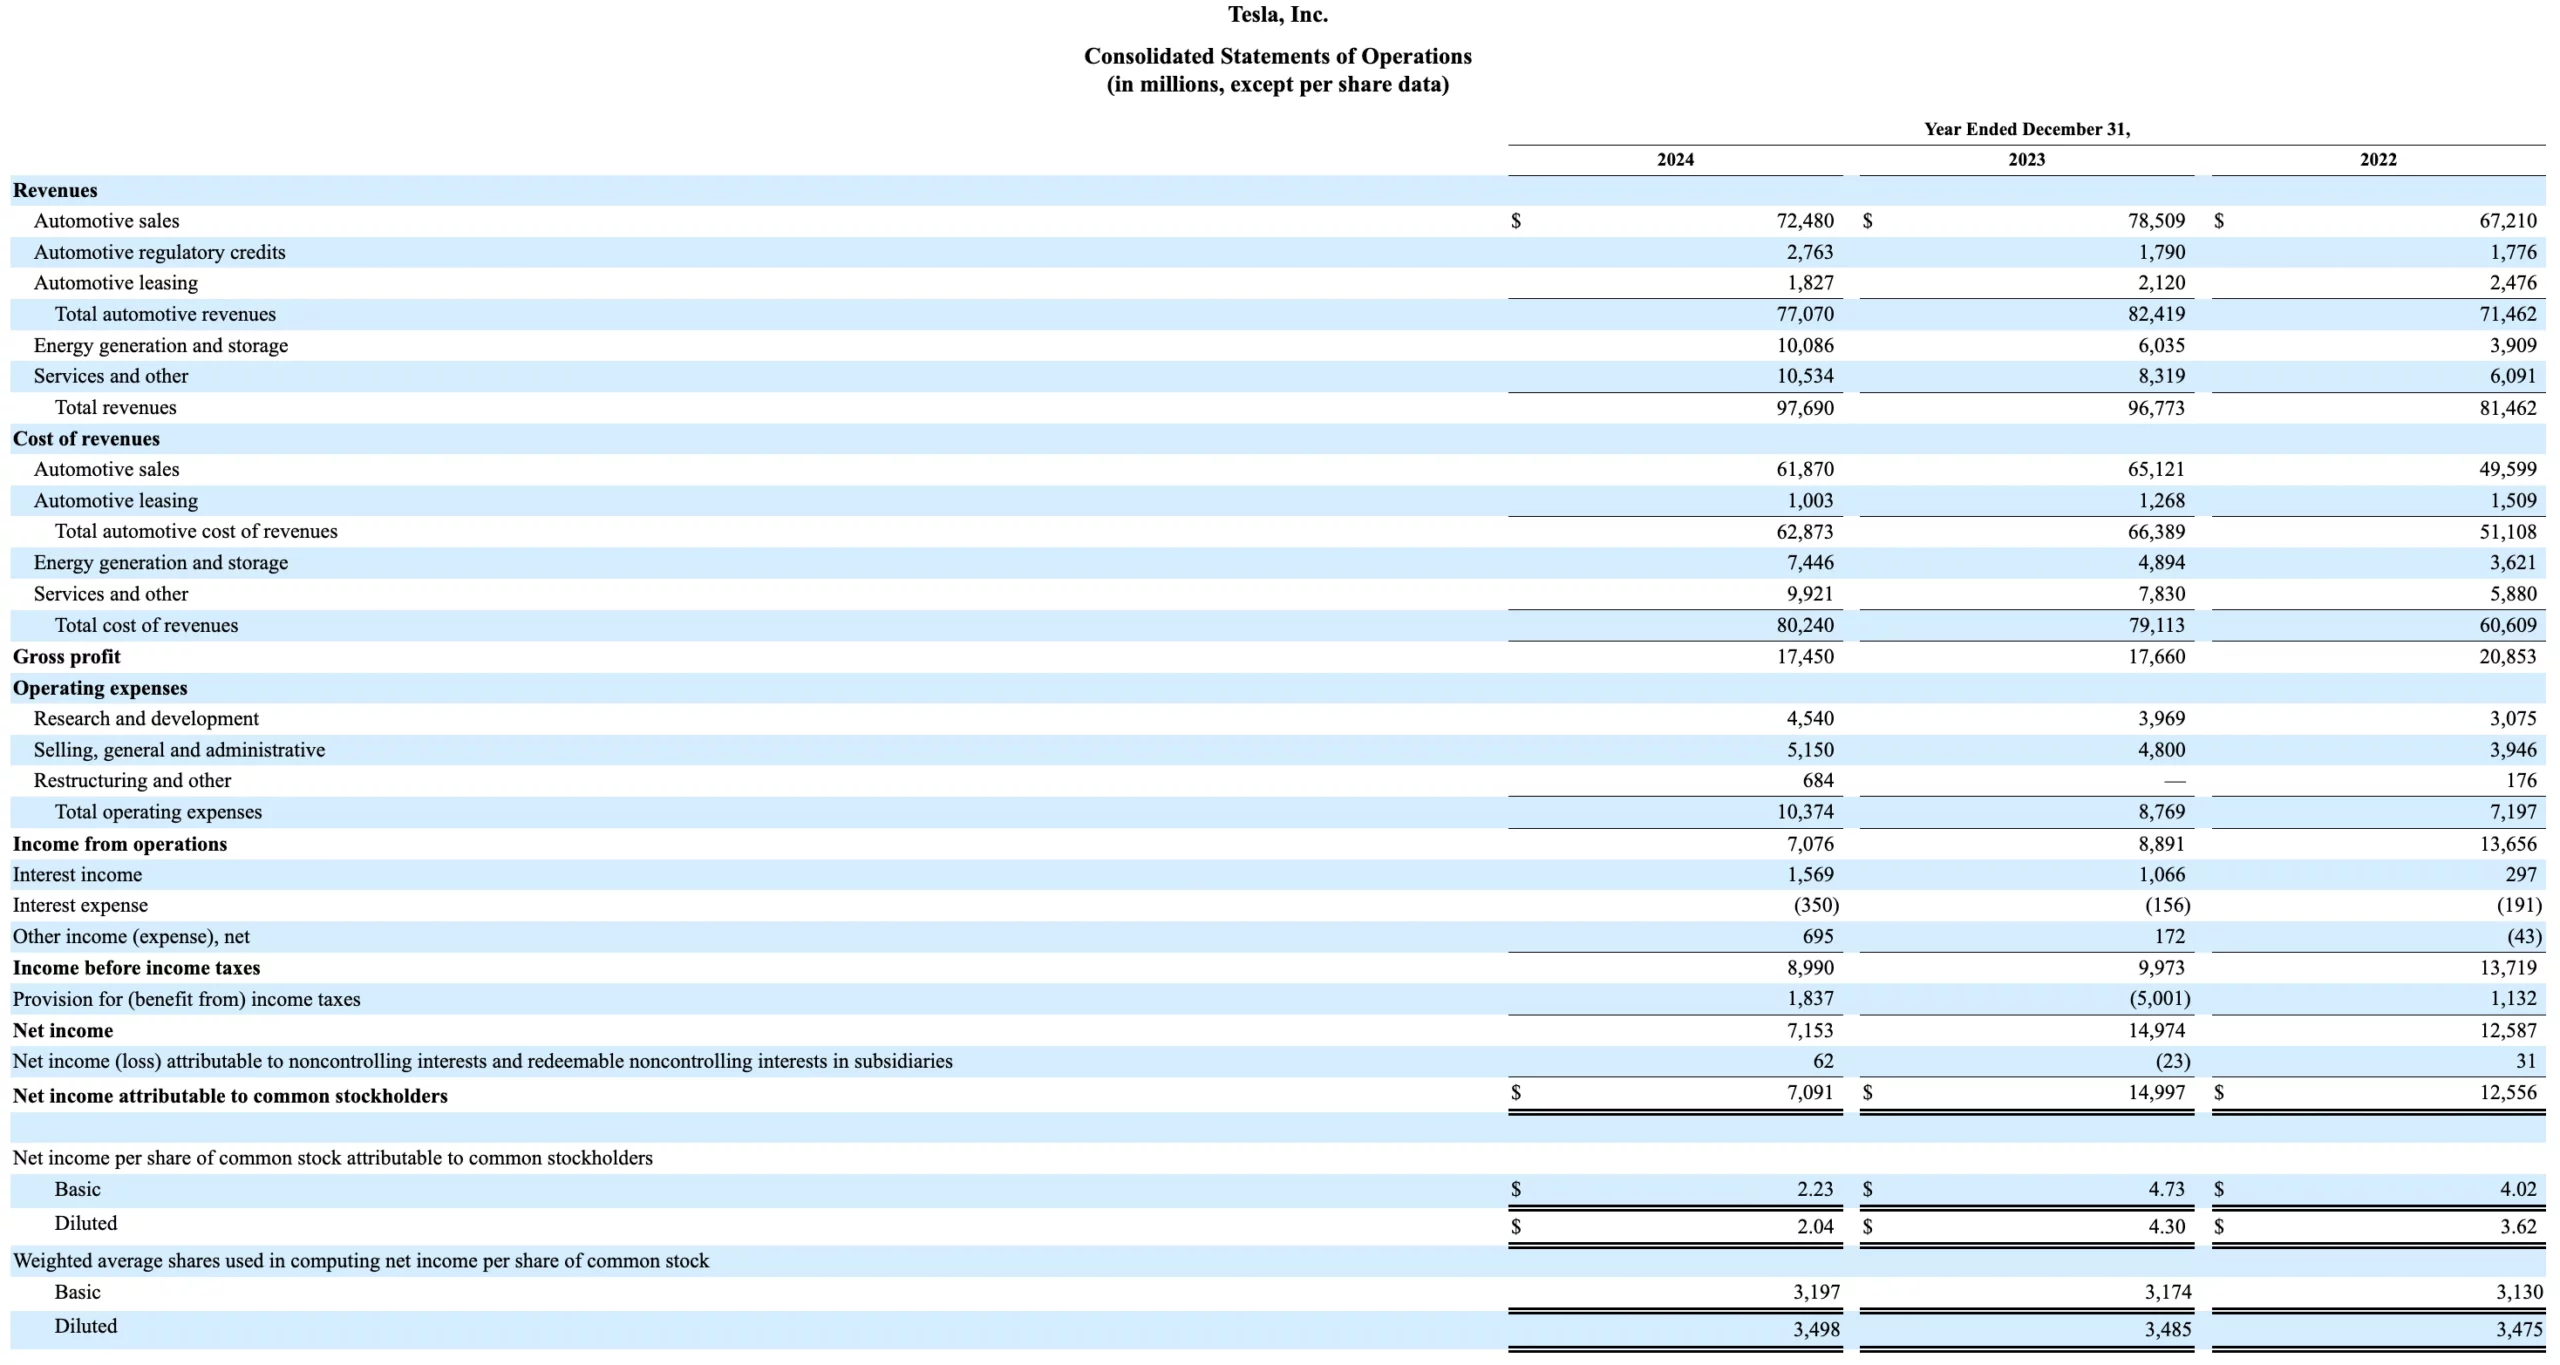Click 'Income from operations' label
The image size is (2560, 1365).
(120, 844)
